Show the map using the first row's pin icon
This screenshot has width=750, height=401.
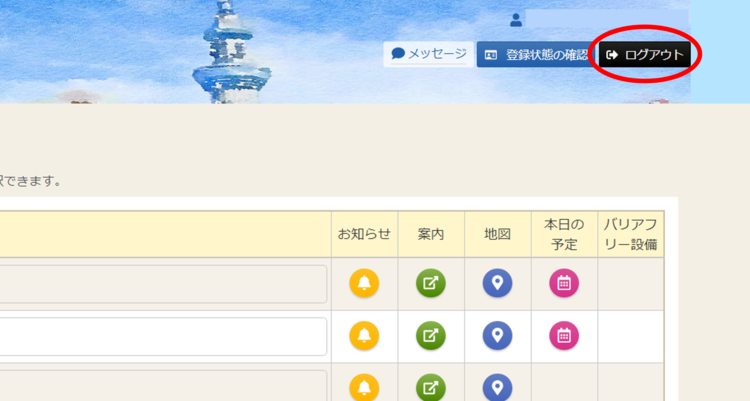click(x=497, y=283)
